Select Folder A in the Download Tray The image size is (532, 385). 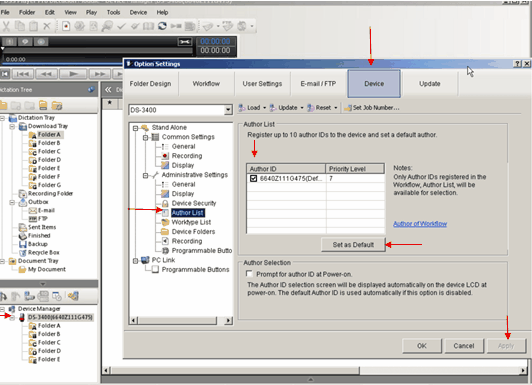49,135
